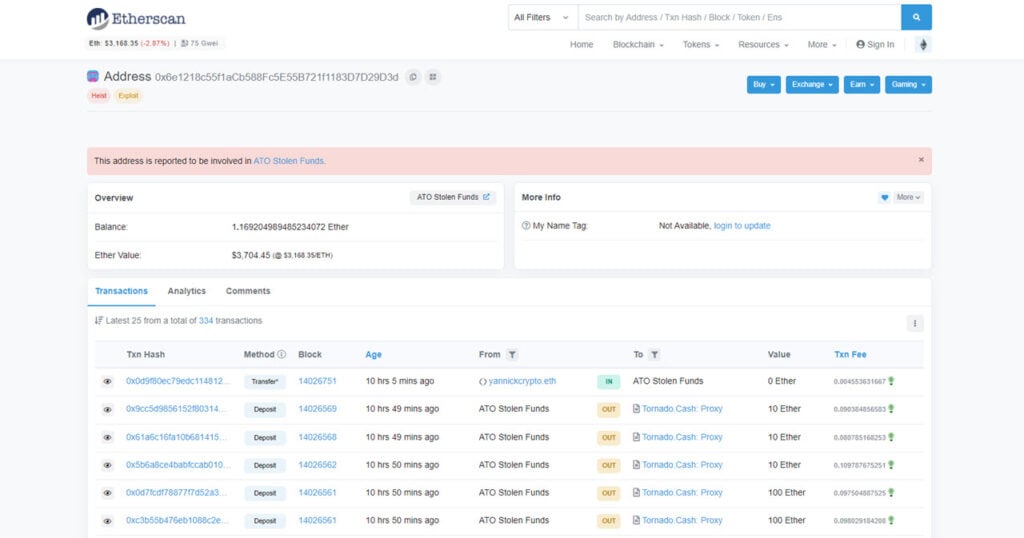Click the Heist tag label

click(99, 95)
